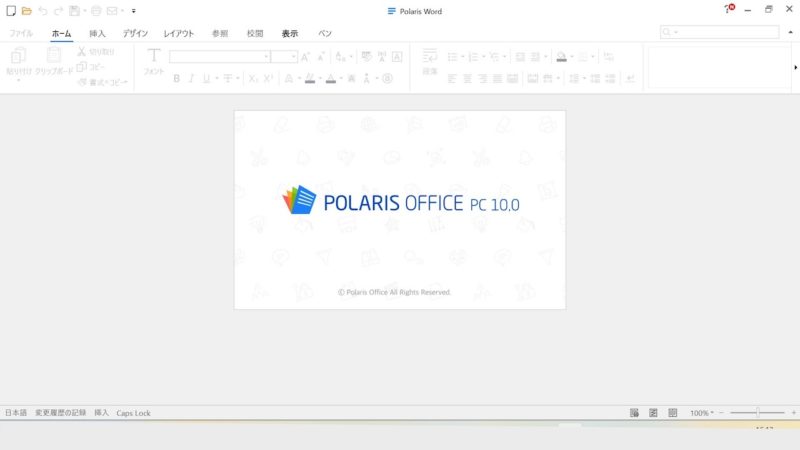The image size is (800, 450).
Task: Click the Cut (切り取り) scissors icon
Action: coord(82,51)
